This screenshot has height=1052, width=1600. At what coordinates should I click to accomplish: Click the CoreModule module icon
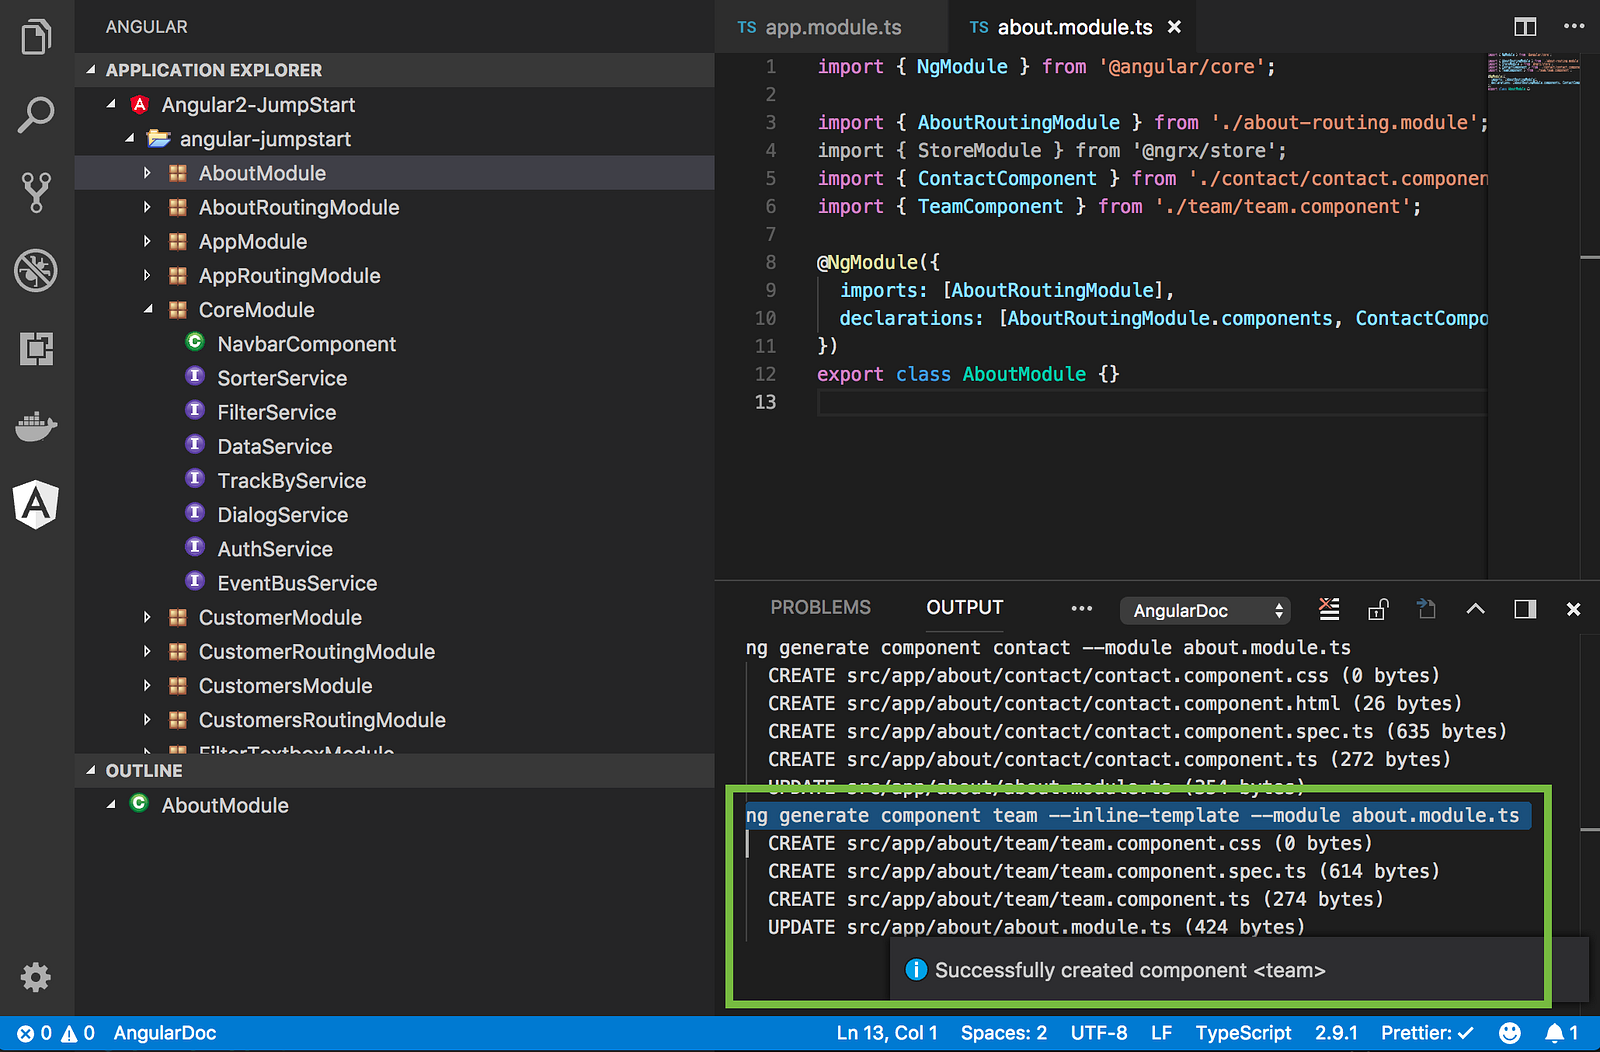(178, 309)
